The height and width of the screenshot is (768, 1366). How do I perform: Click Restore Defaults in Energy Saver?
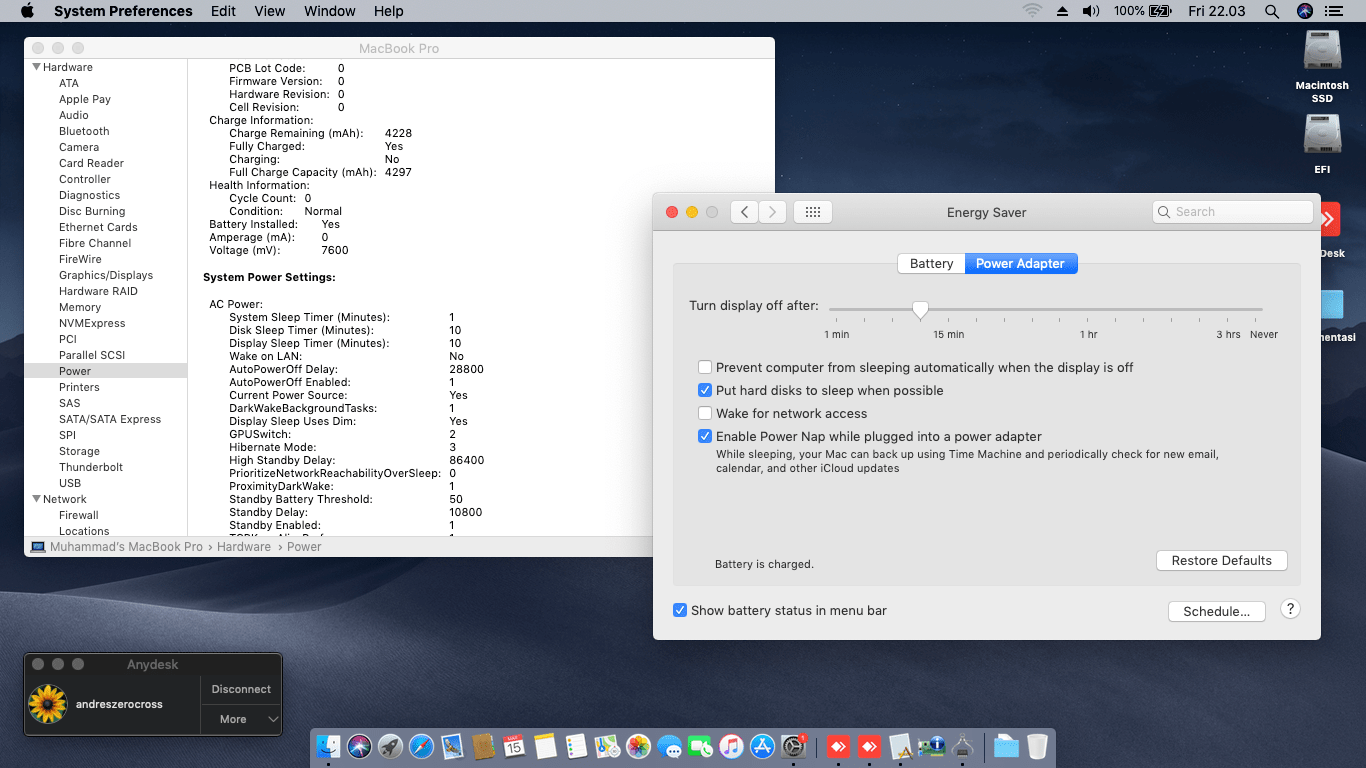(x=1222, y=561)
